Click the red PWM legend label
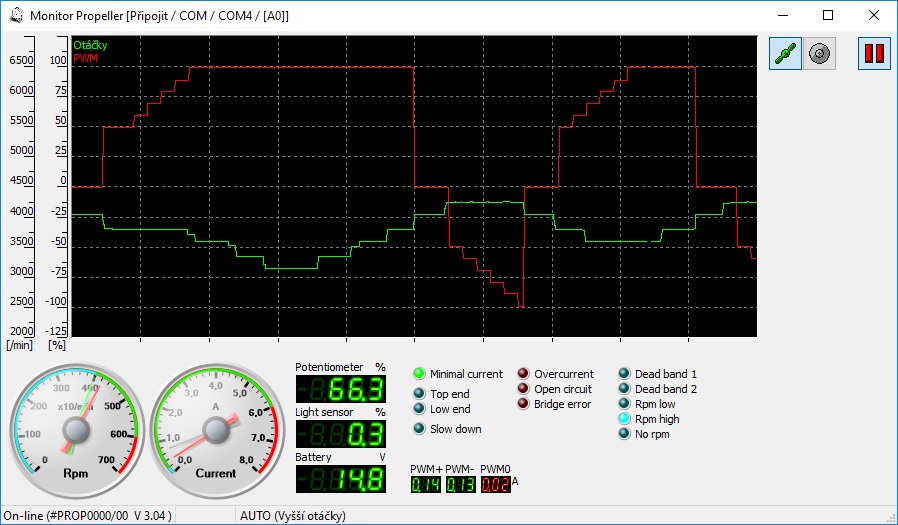 tap(86, 58)
